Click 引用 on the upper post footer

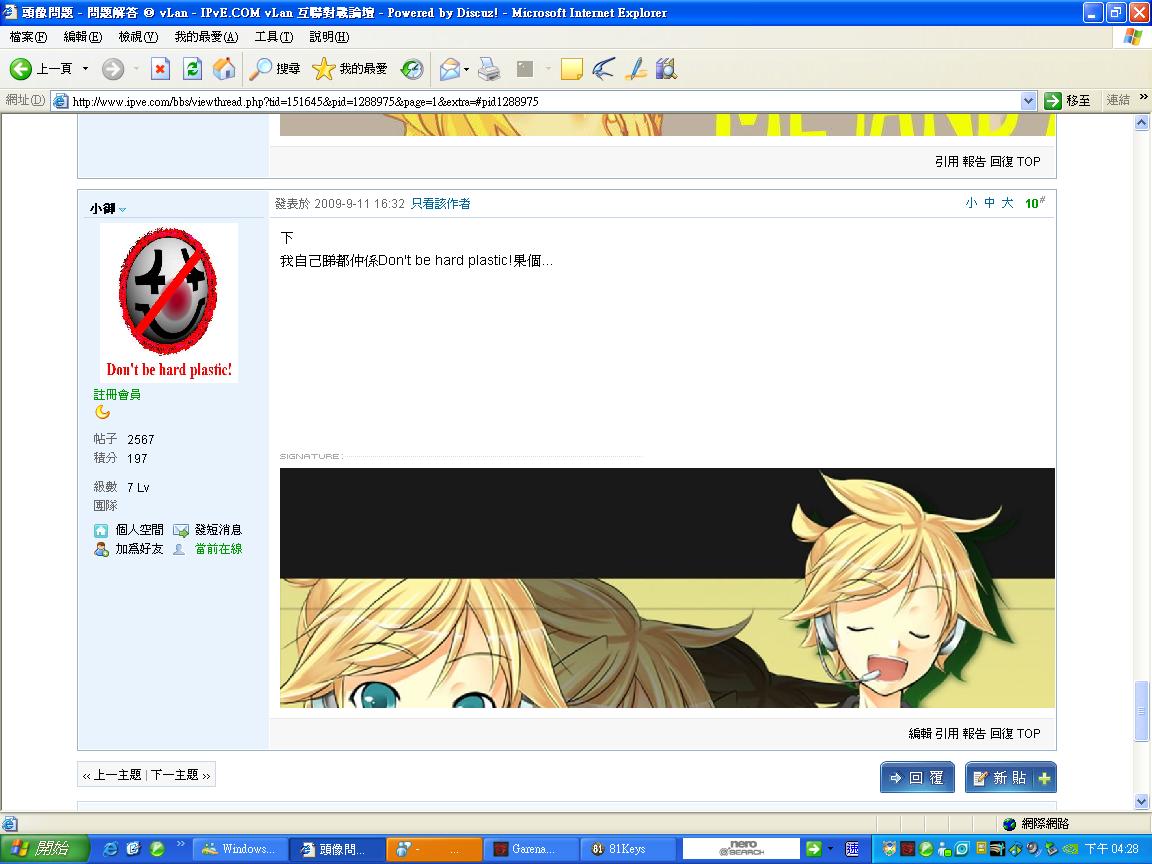click(x=947, y=162)
